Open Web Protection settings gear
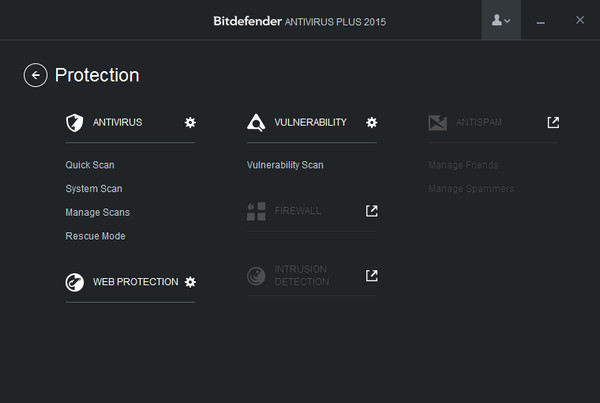This screenshot has height=403, width=600. 190,282
